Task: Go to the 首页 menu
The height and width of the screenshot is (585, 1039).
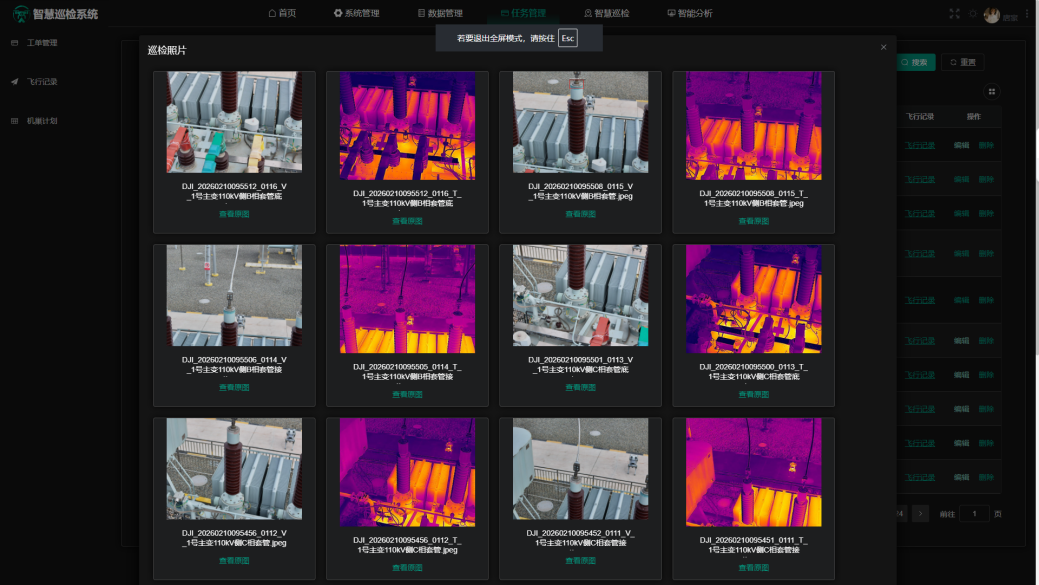Action: coord(282,14)
